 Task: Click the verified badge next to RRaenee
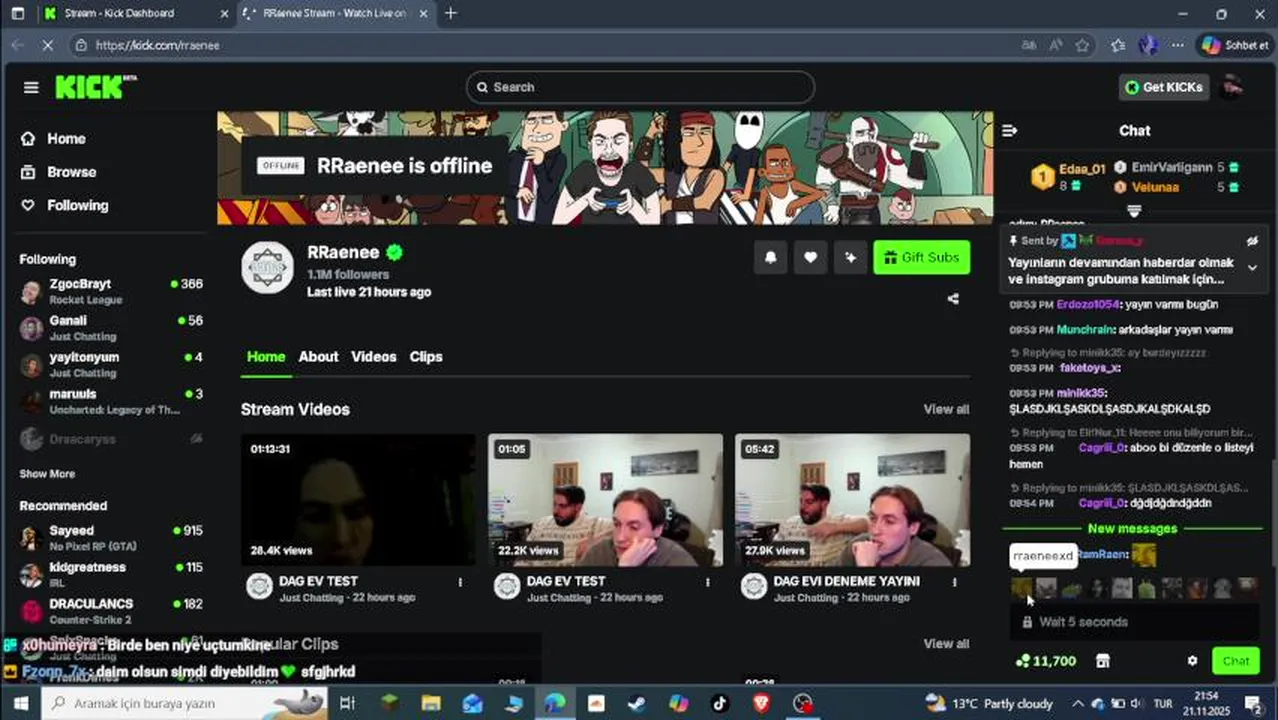tap(395, 253)
